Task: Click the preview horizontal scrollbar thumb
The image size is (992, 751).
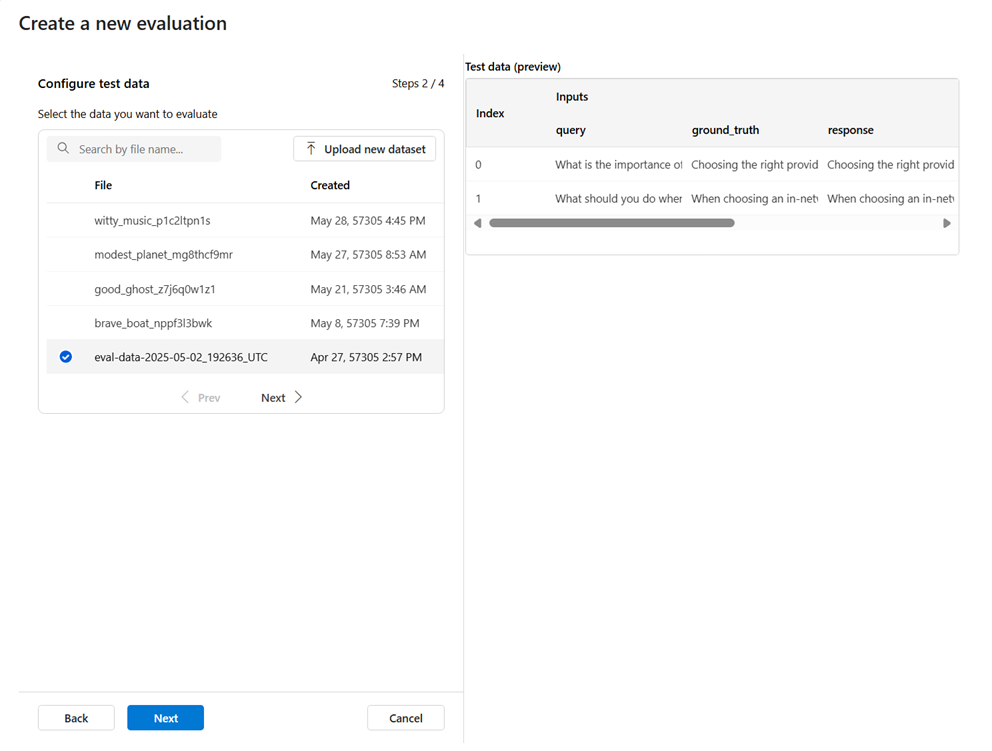Action: click(x=611, y=223)
